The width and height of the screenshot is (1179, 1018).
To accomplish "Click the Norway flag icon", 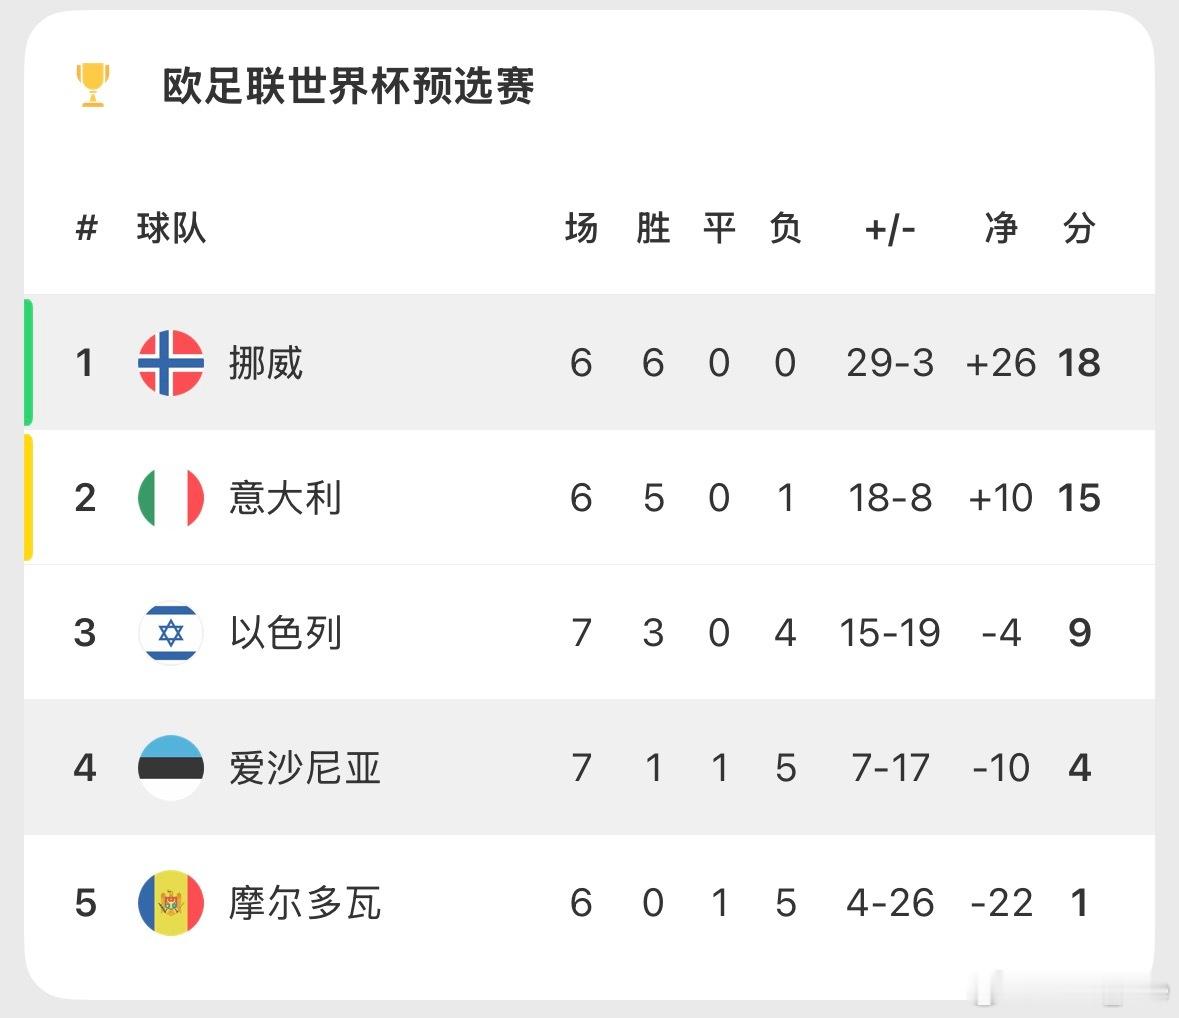I will [x=171, y=363].
